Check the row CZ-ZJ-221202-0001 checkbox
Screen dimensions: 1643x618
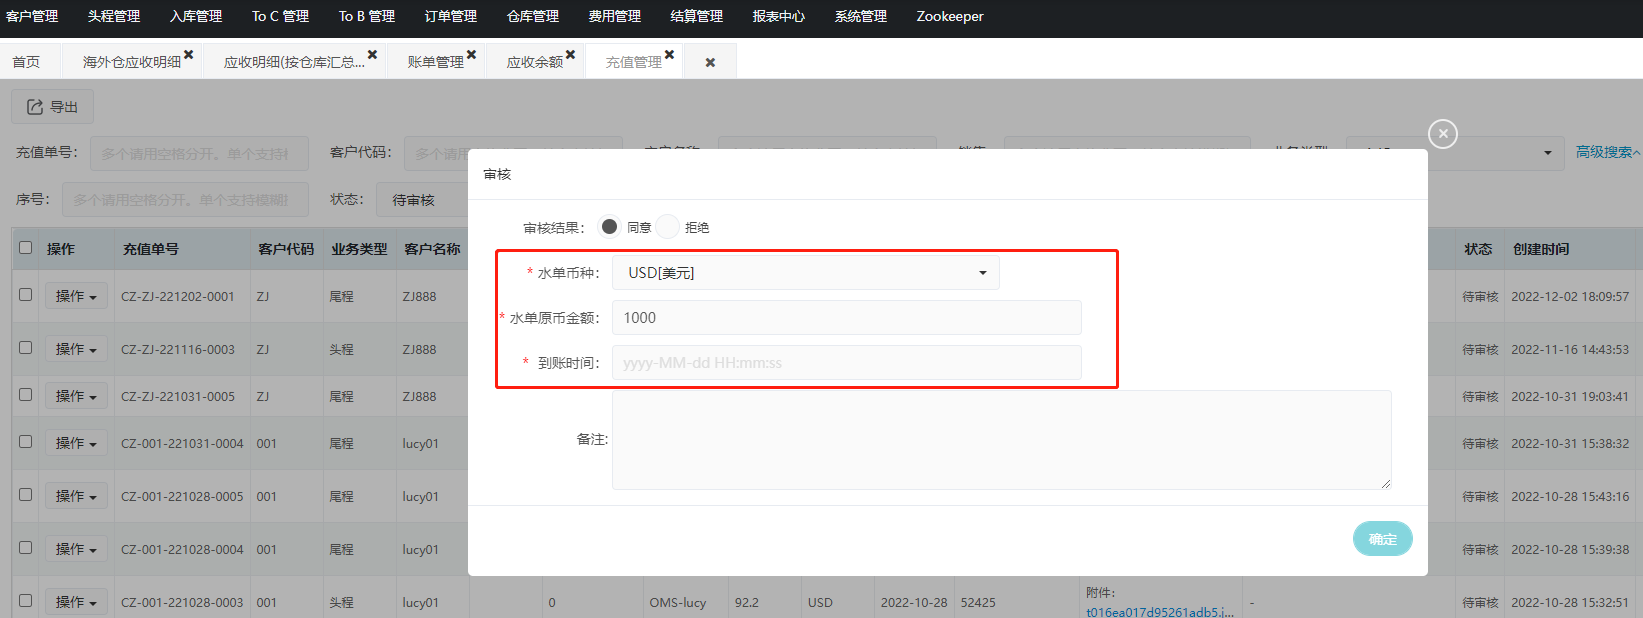coord(26,295)
